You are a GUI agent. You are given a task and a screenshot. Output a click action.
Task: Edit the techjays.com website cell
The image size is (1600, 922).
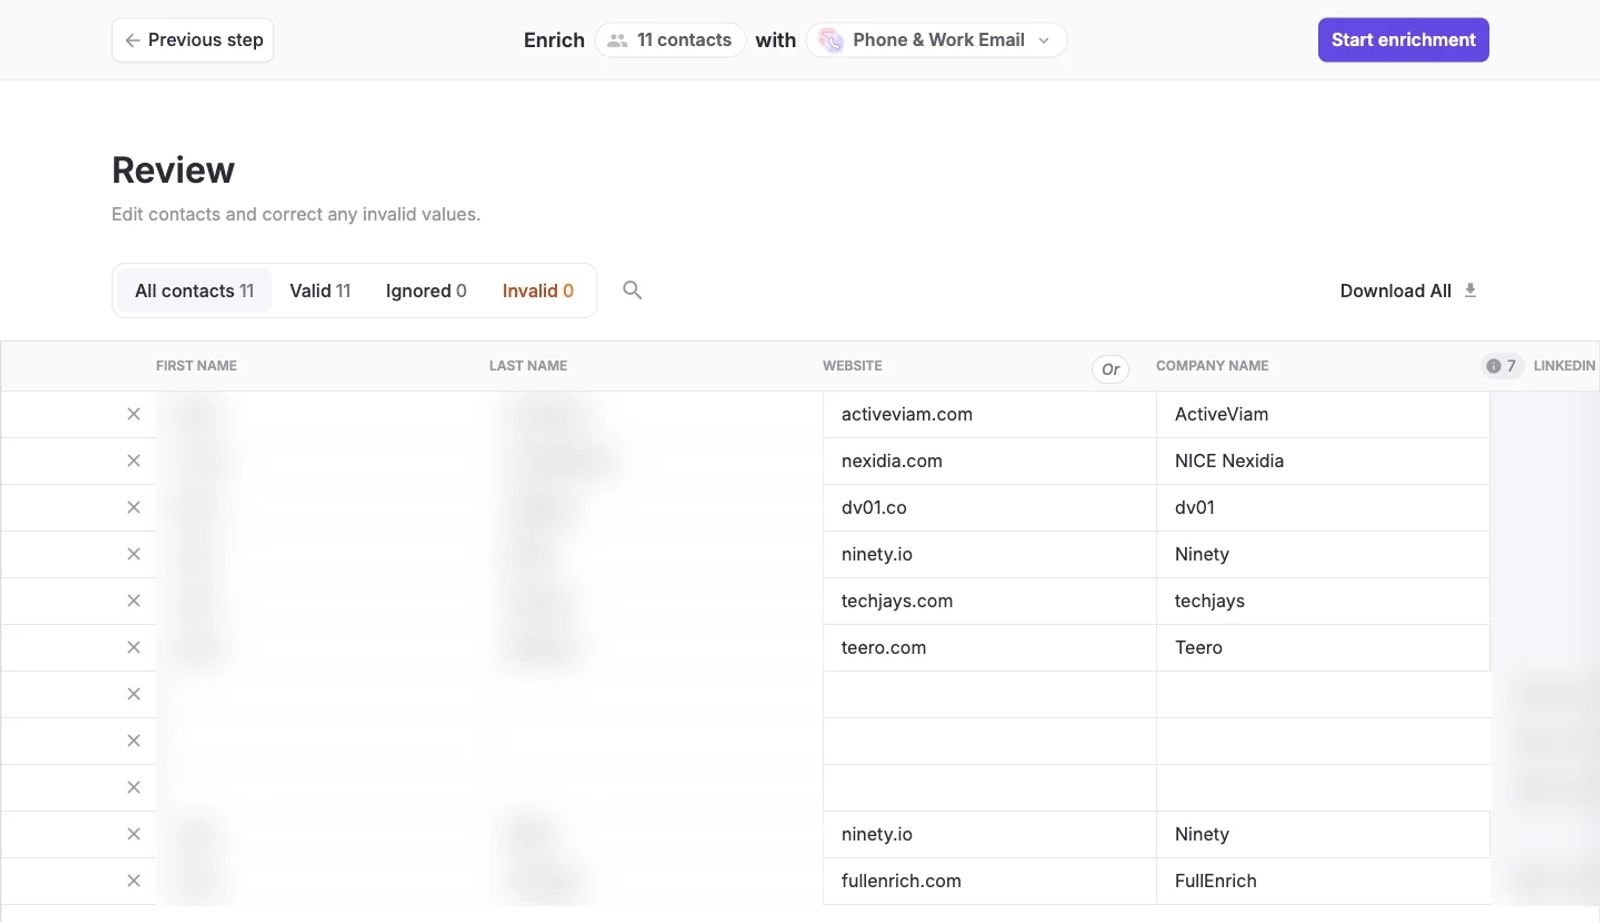989,601
